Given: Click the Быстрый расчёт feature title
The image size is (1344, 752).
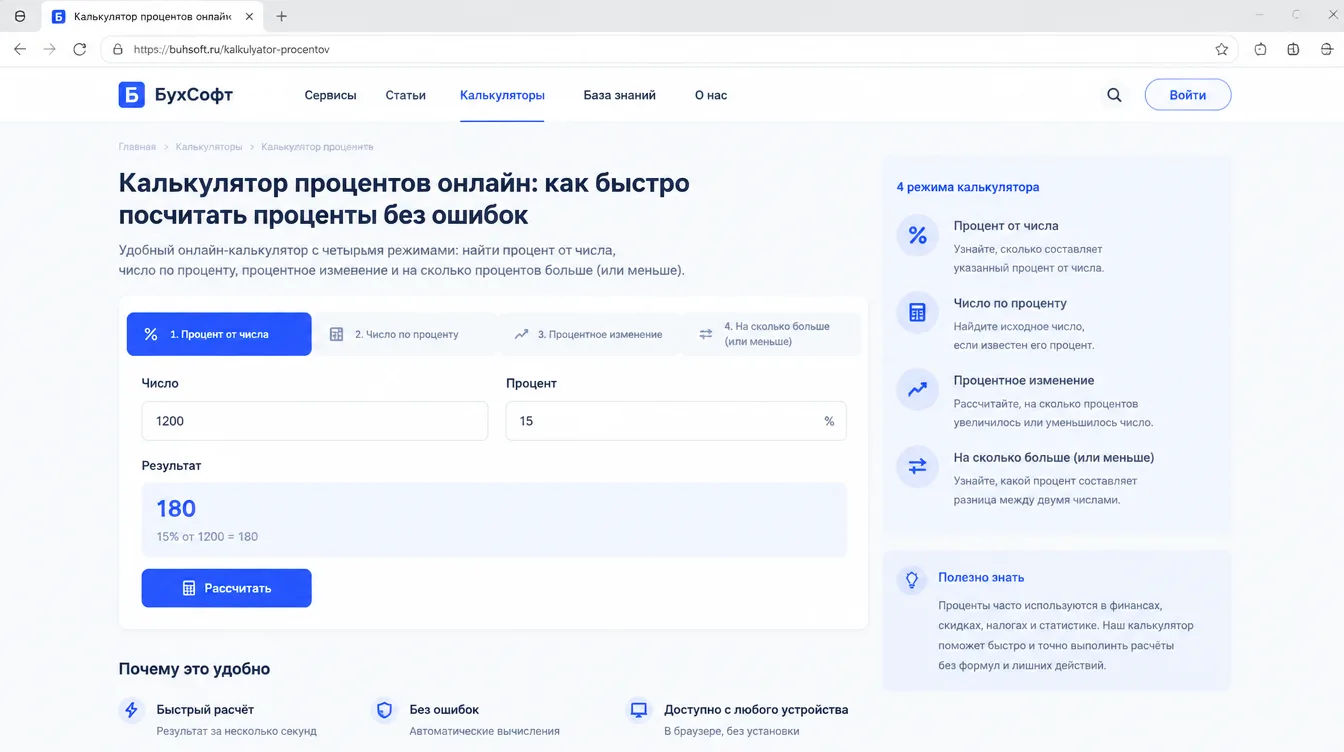Looking at the screenshot, I should 205,709.
